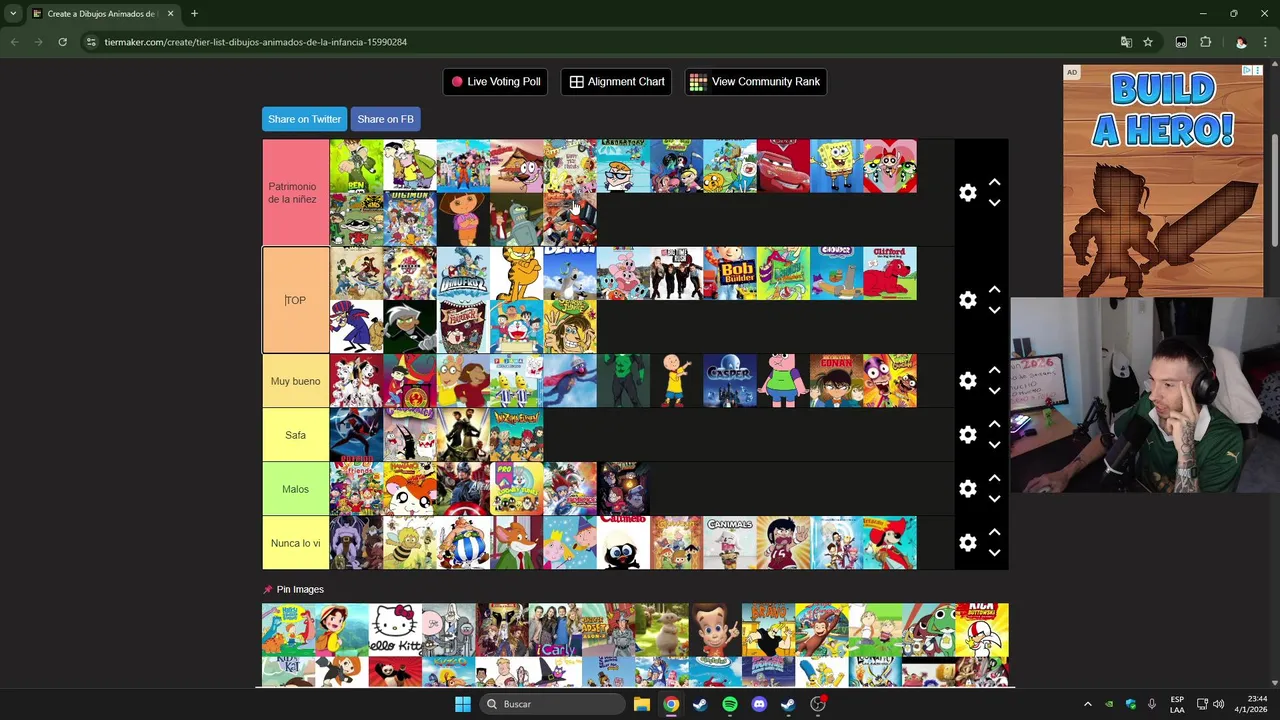Move the Malos row down
The height and width of the screenshot is (720, 1280).
994,499
